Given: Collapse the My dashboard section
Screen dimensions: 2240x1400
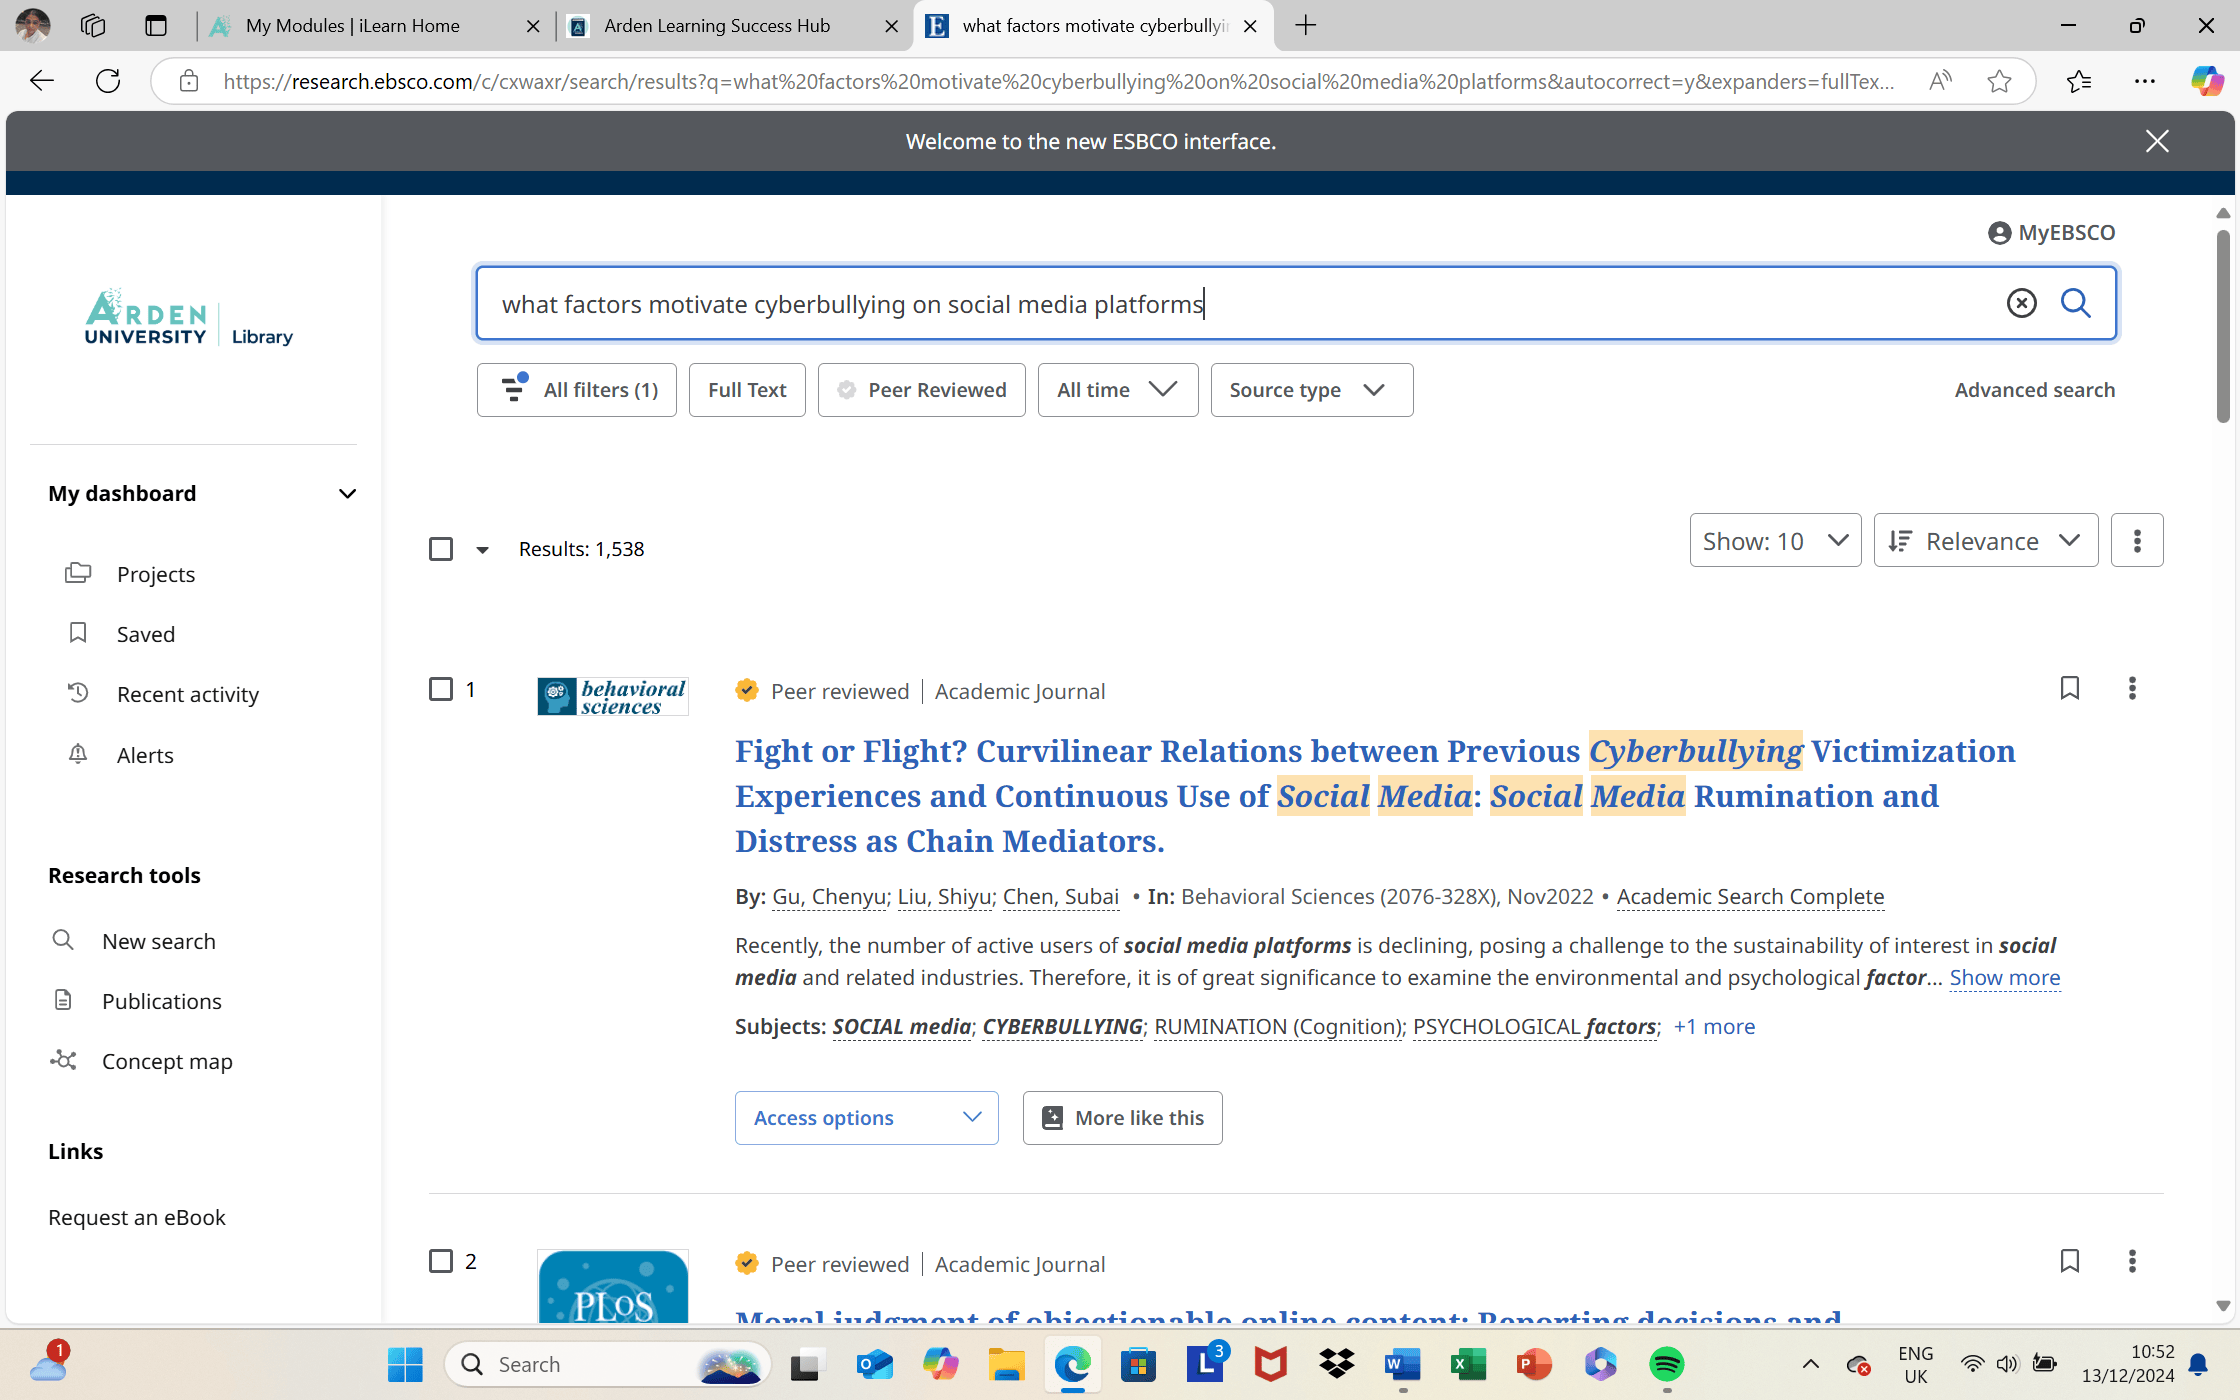Looking at the screenshot, I should coord(347,493).
